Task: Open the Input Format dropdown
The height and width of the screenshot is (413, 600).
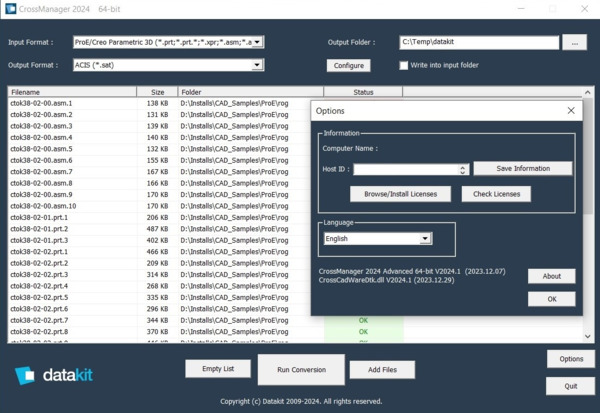Action: point(258,42)
